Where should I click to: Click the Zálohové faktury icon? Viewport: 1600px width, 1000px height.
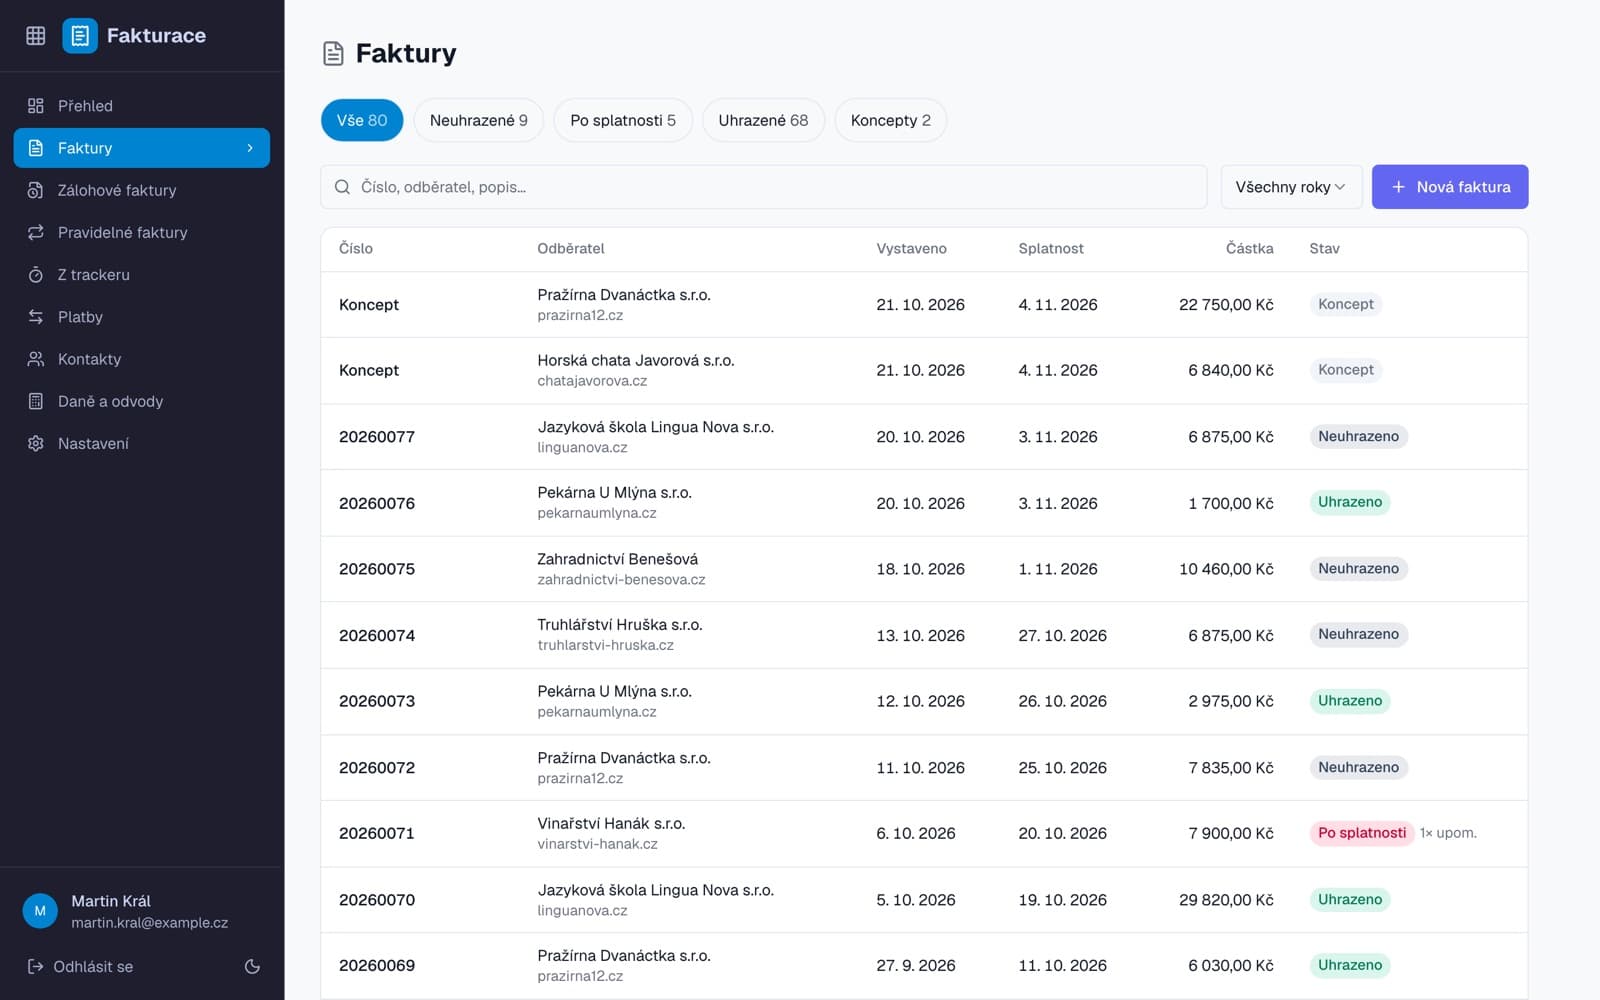coord(36,190)
